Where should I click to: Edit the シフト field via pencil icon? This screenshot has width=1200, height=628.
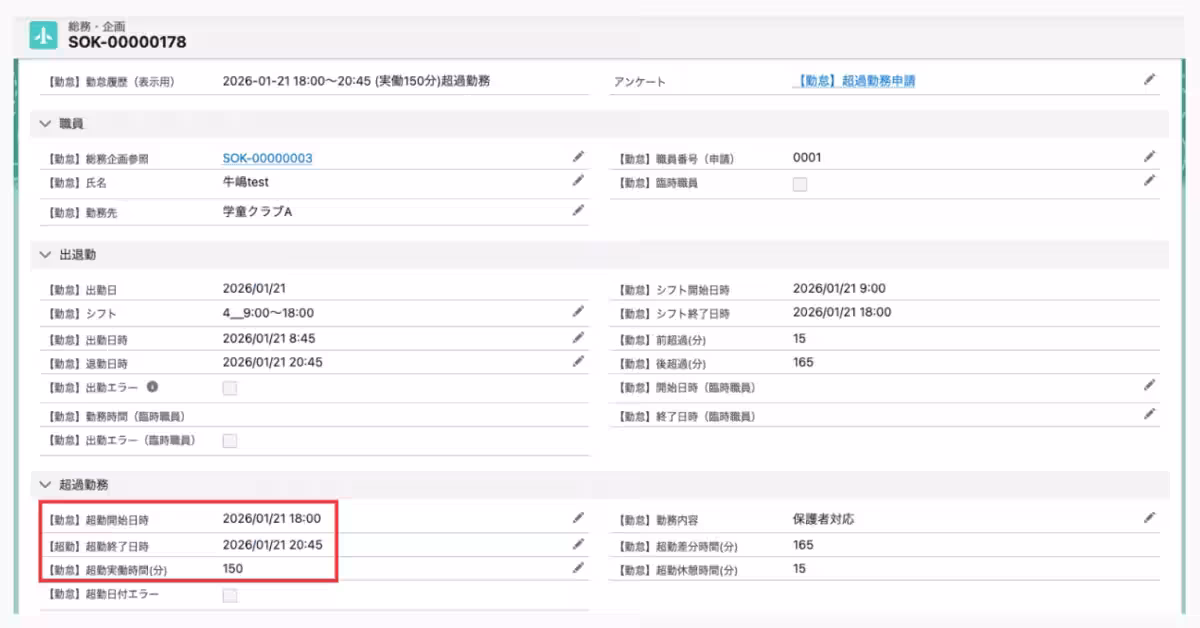[x=578, y=312]
